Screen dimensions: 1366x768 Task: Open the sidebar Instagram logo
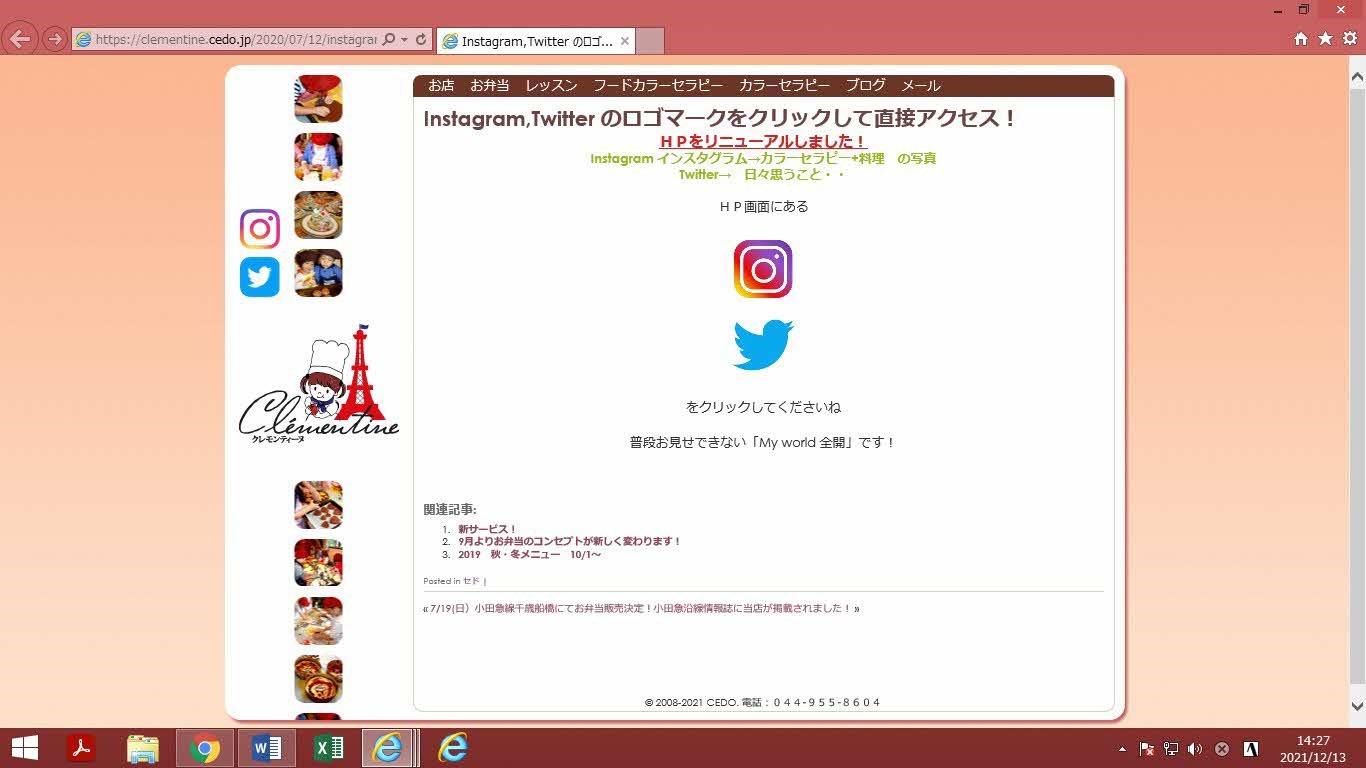coord(260,229)
